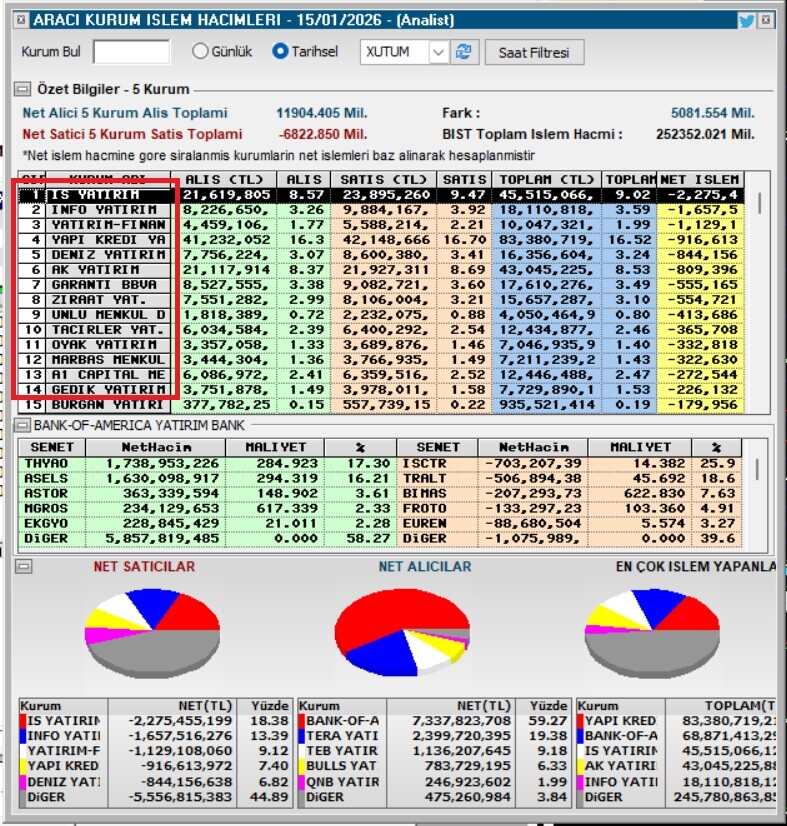Click in the Kurum Bul search field
787x826 pixels.
click(132, 52)
